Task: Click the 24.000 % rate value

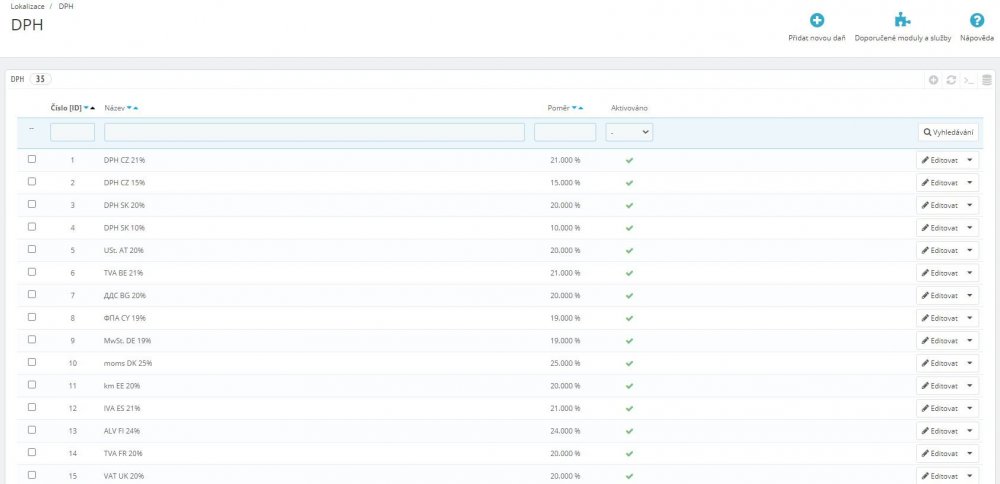Action: point(565,431)
